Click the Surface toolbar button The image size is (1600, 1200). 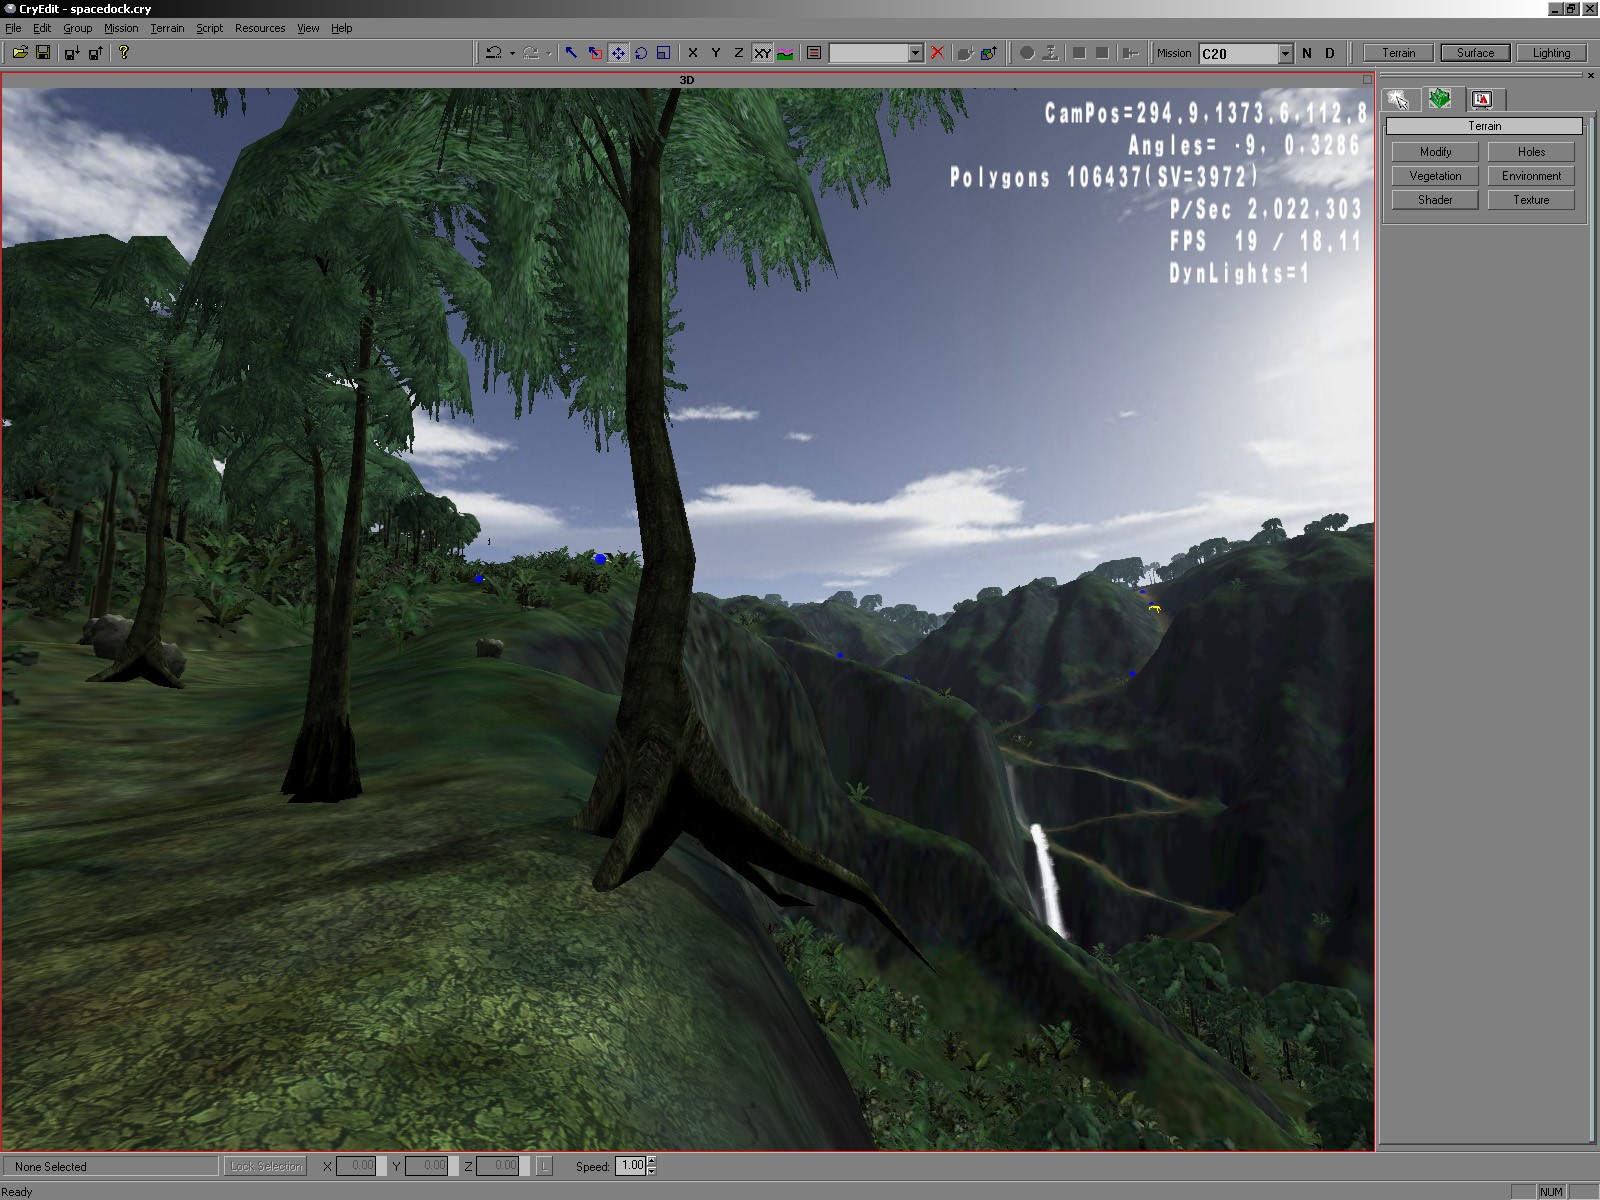(1475, 53)
